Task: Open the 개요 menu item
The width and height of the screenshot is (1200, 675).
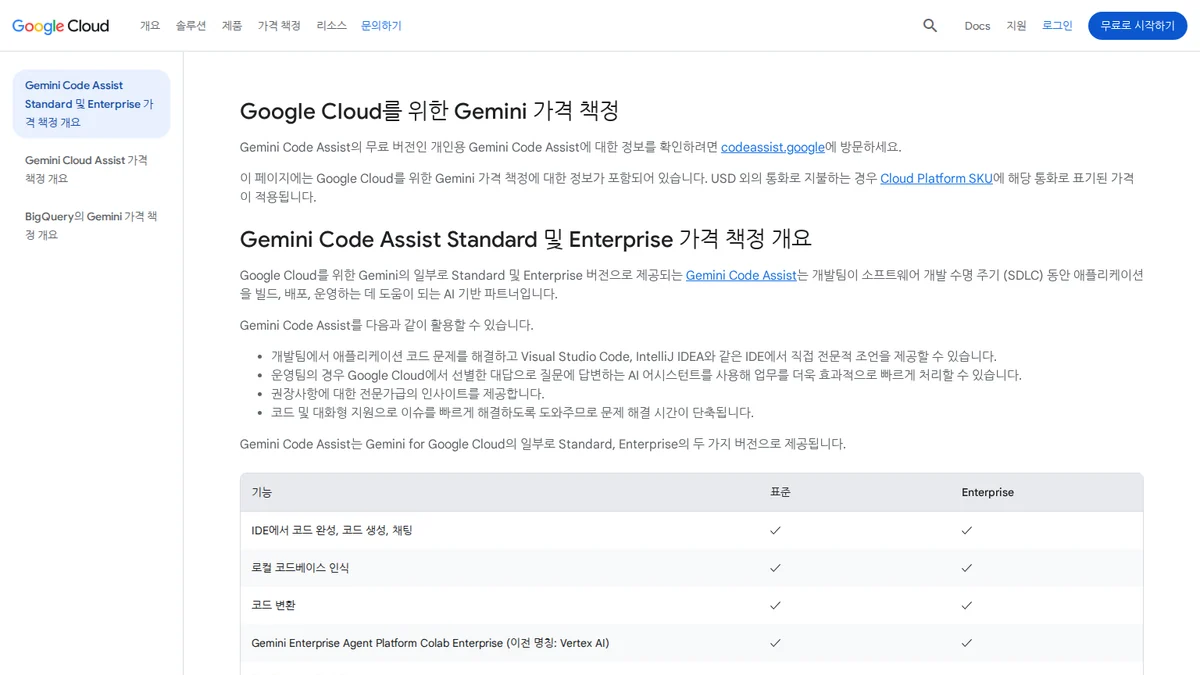Action: 150,26
